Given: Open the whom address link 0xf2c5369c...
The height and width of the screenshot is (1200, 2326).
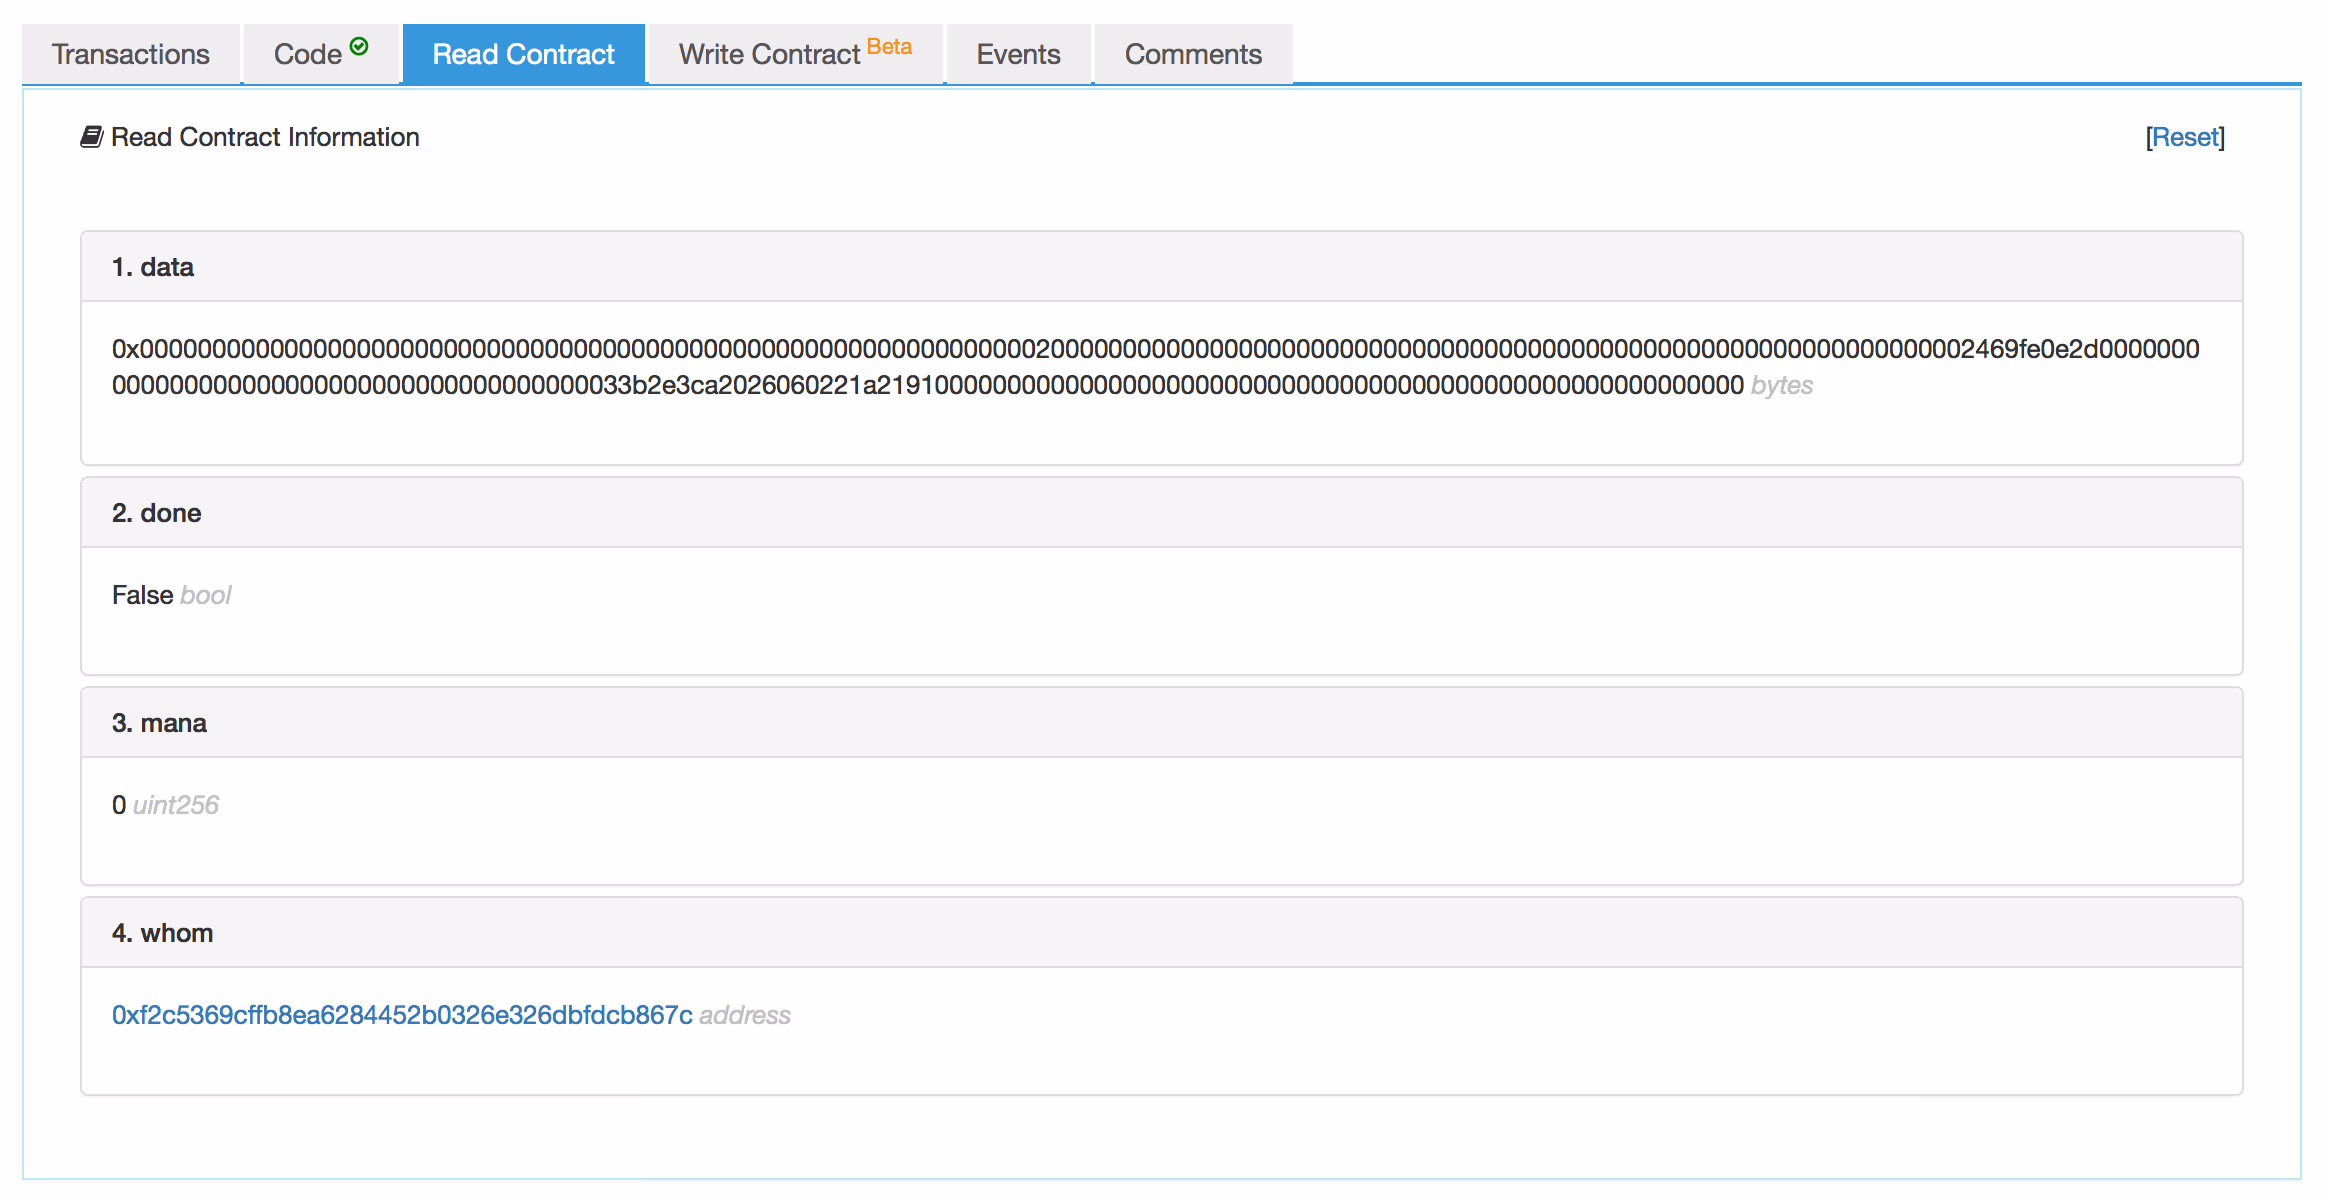Looking at the screenshot, I should (402, 1015).
